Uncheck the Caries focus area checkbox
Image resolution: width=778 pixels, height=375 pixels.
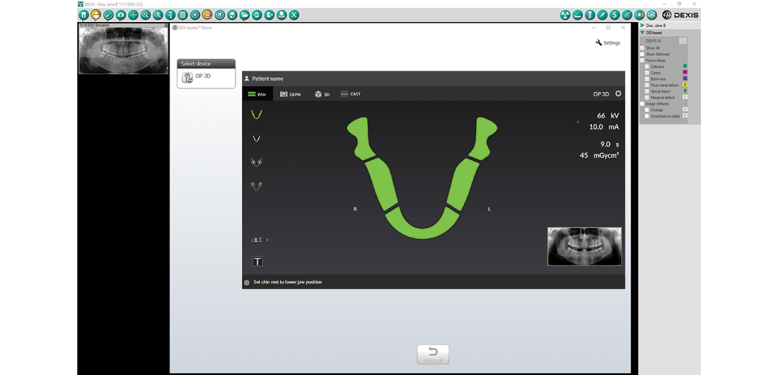pos(647,72)
